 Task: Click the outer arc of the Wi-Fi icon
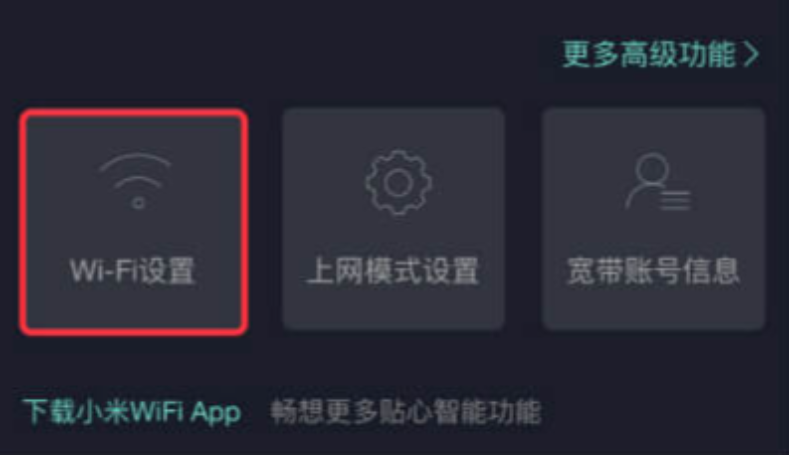coord(135,163)
